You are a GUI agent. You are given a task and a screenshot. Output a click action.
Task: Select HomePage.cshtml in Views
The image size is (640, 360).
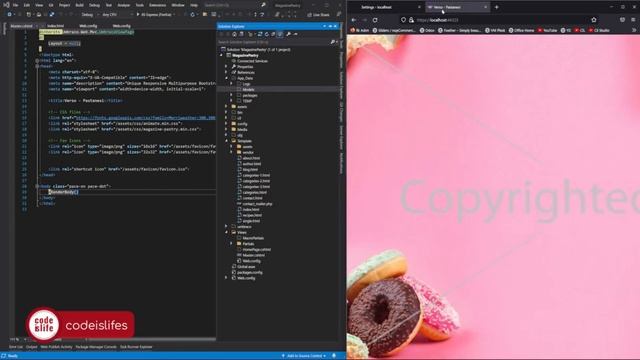(x=256, y=249)
